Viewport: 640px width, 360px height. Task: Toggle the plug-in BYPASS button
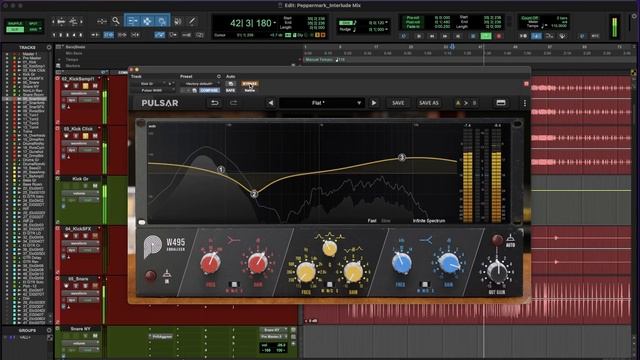coord(250,84)
